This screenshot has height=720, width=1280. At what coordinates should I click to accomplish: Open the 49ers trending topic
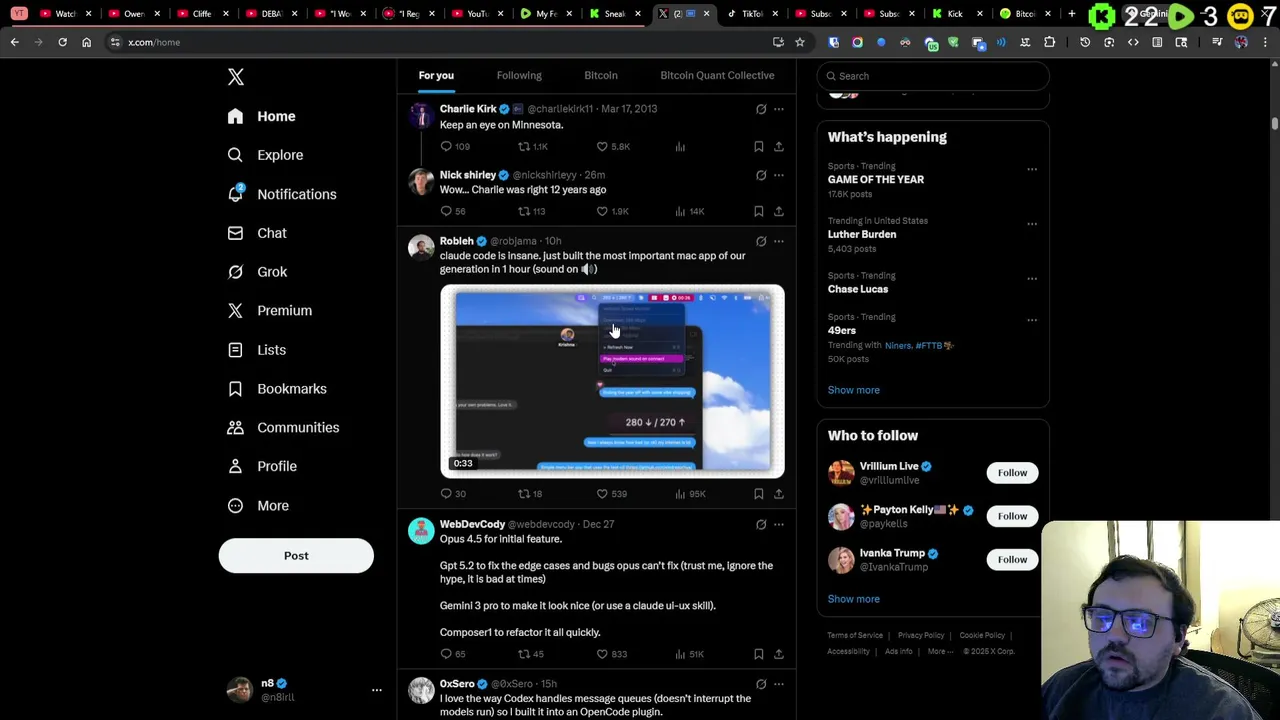(842, 331)
